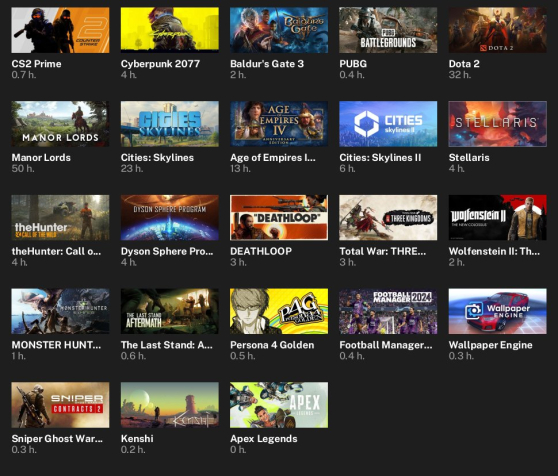Click the 'Cyberpunk 2077' title text

pos(160,64)
